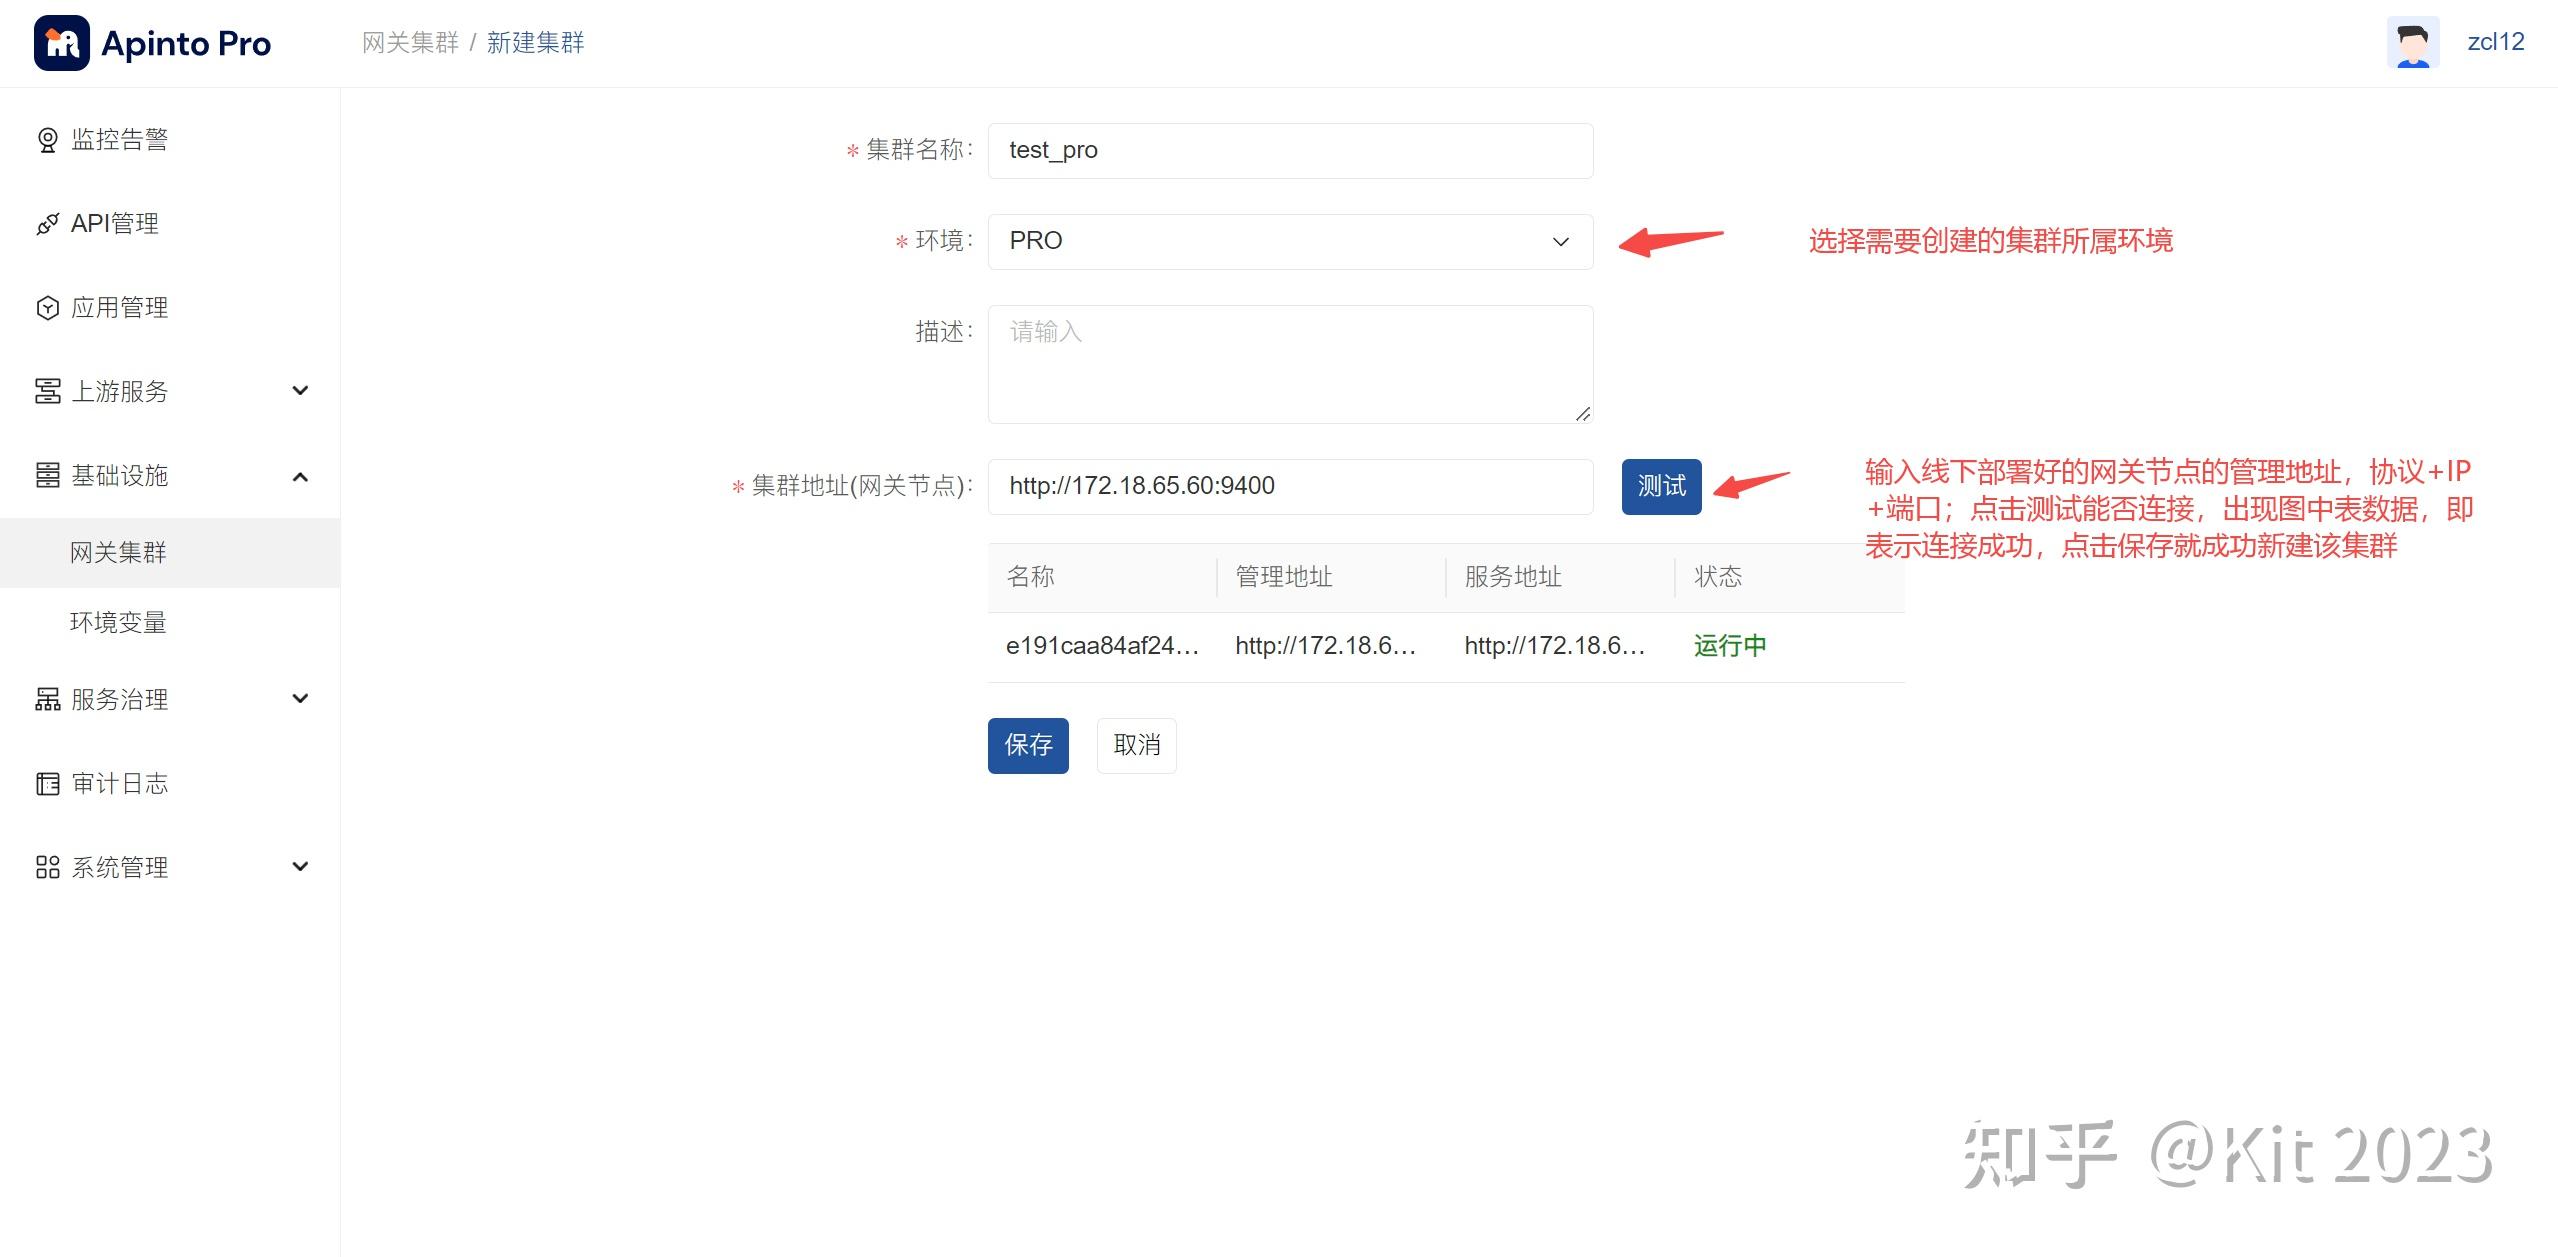
Task: Click the 上游服务 sidebar icon
Action: 47,391
